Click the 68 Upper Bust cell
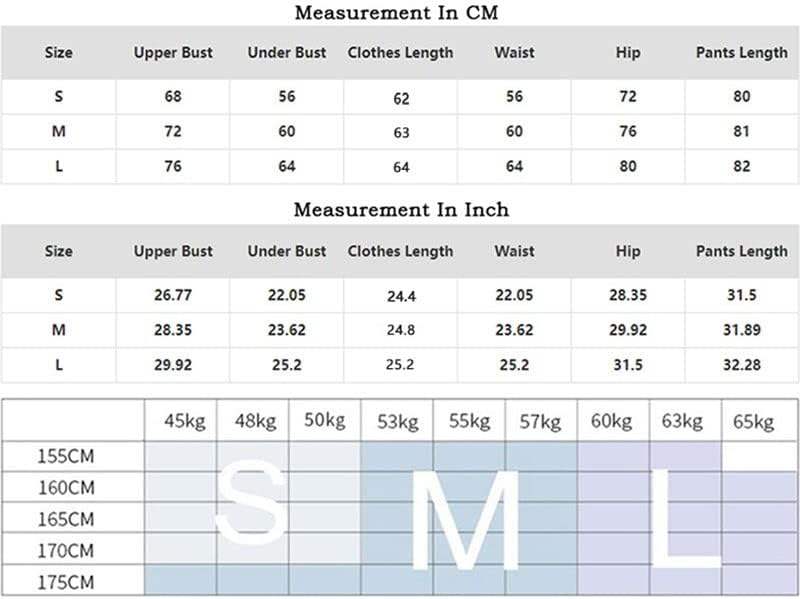The height and width of the screenshot is (599, 800). pos(173,97)
